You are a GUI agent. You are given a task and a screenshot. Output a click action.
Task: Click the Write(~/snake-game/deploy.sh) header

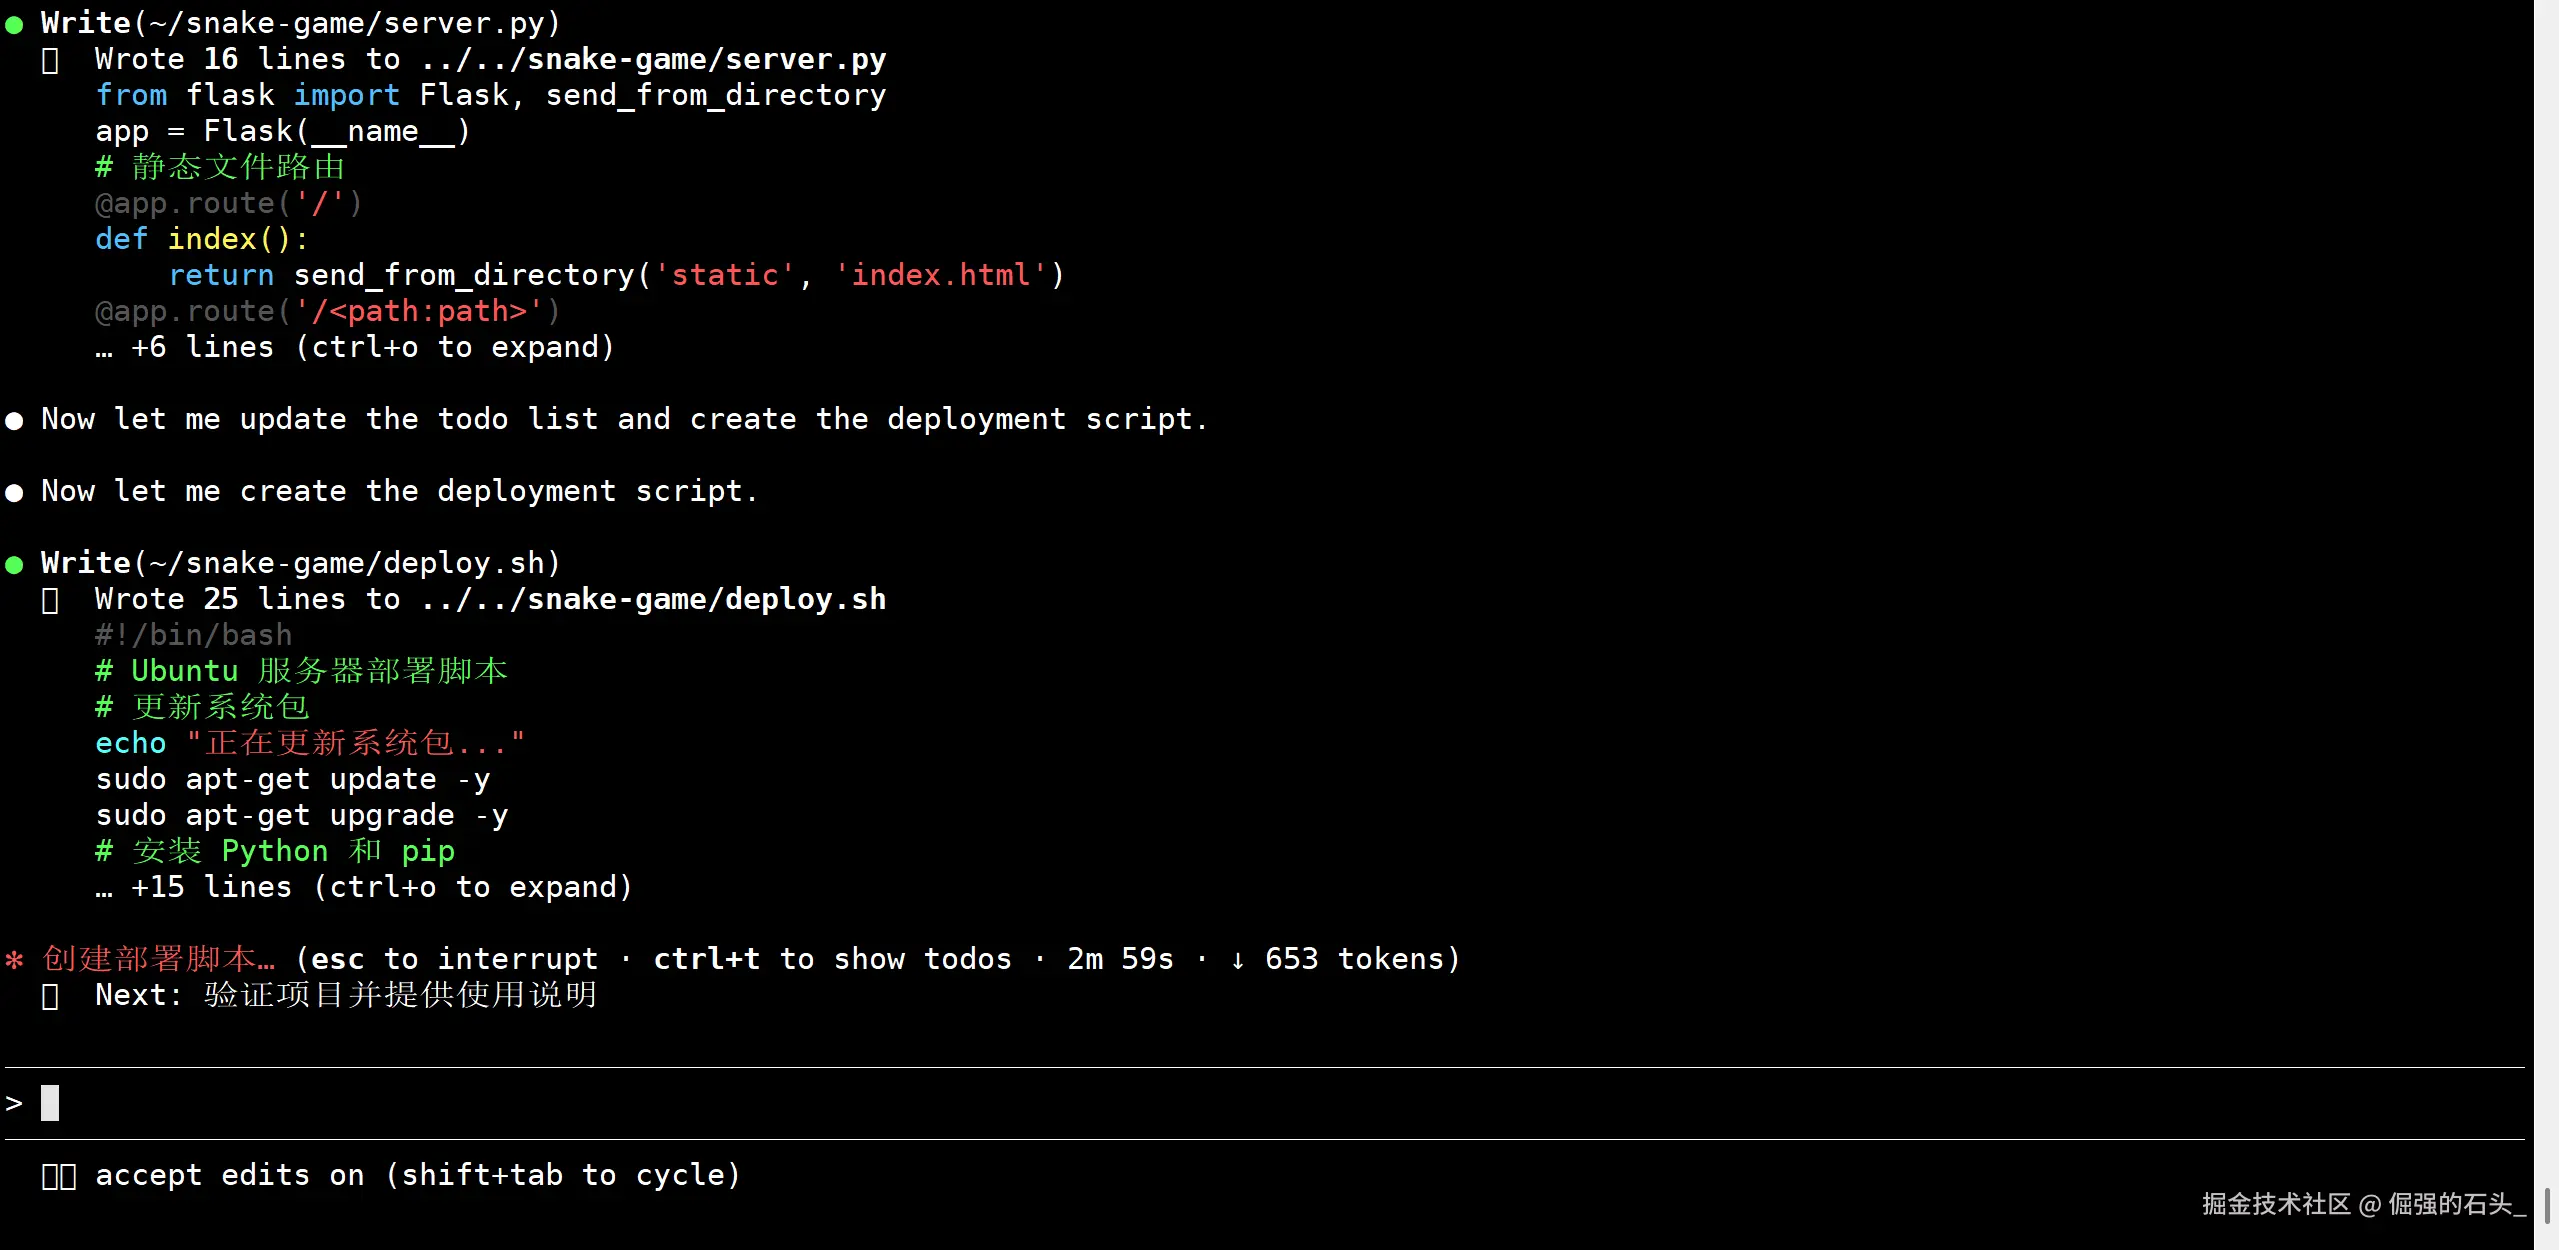(x=300, y=563)
